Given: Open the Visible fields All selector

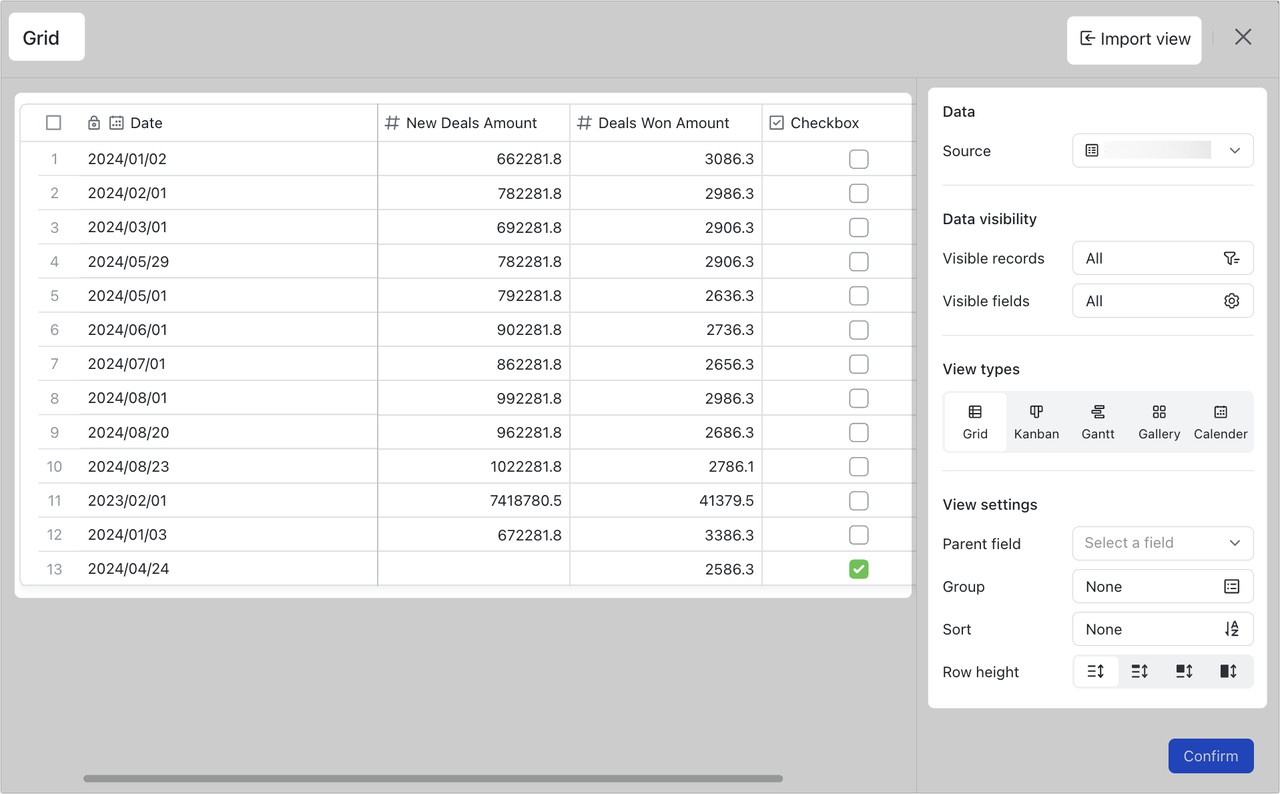Looking at the screenshot, I should pyautogui.click(x=1163, y=301).
